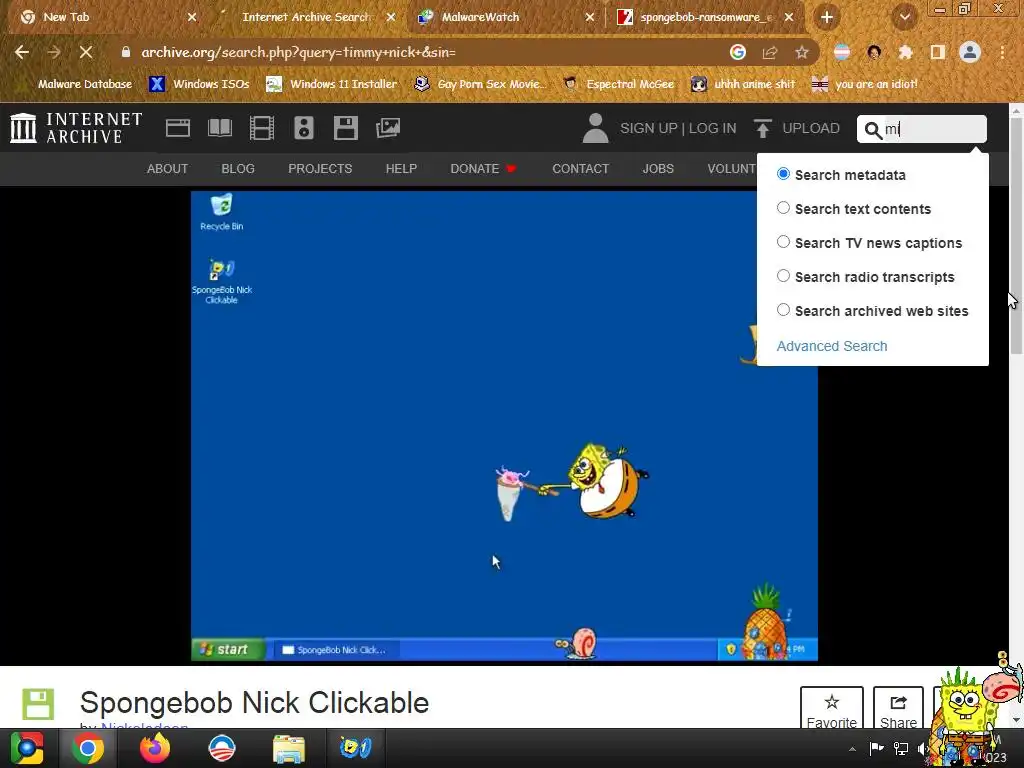Viewport: 1024px width, 768px height.
Task: Open the HELP menu item
Action: click(401, 168)
